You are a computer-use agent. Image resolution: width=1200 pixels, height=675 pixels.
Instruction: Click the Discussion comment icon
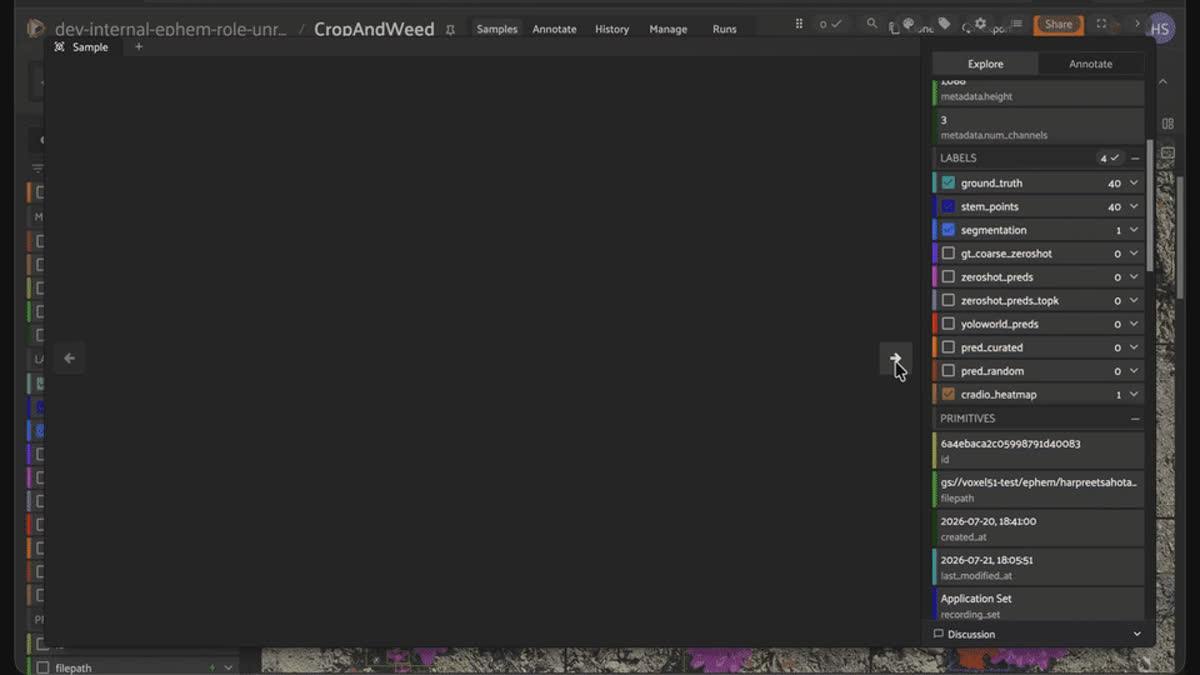(938, 634)
